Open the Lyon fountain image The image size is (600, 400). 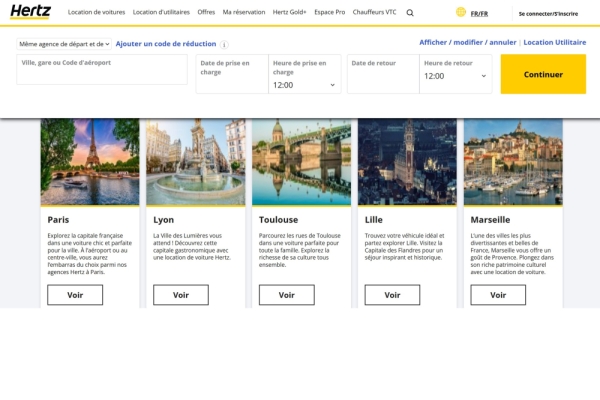pos(196,162)
